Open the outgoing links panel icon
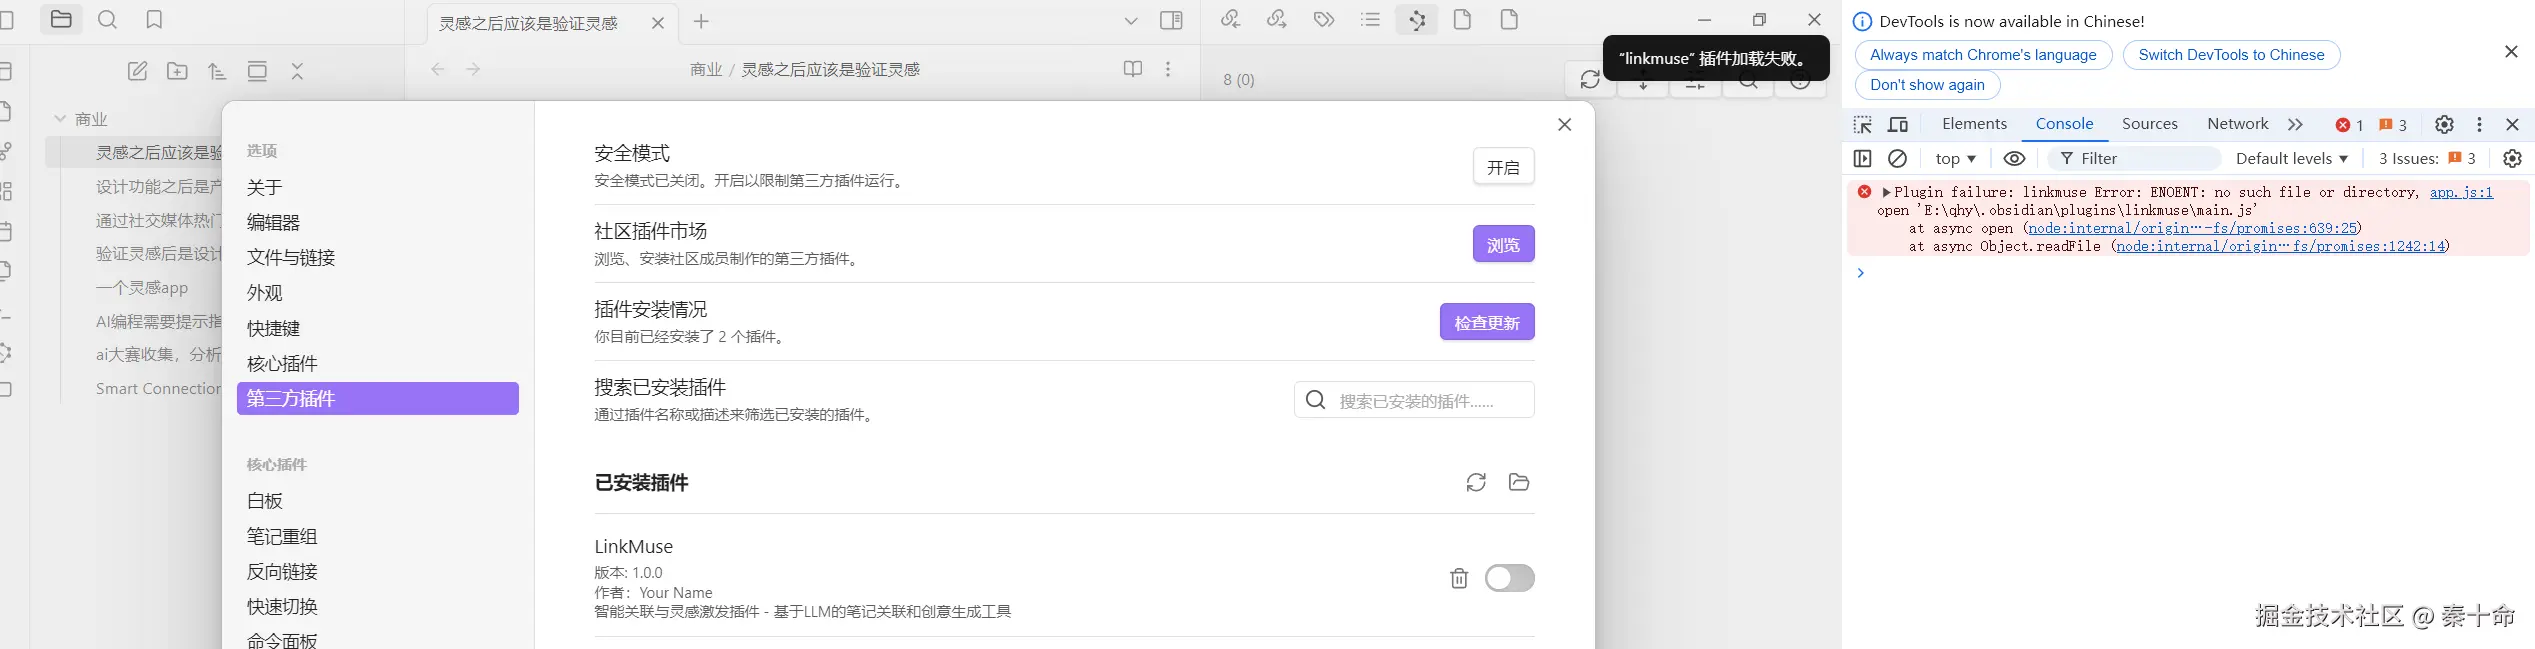 [x=1277, y=19]
